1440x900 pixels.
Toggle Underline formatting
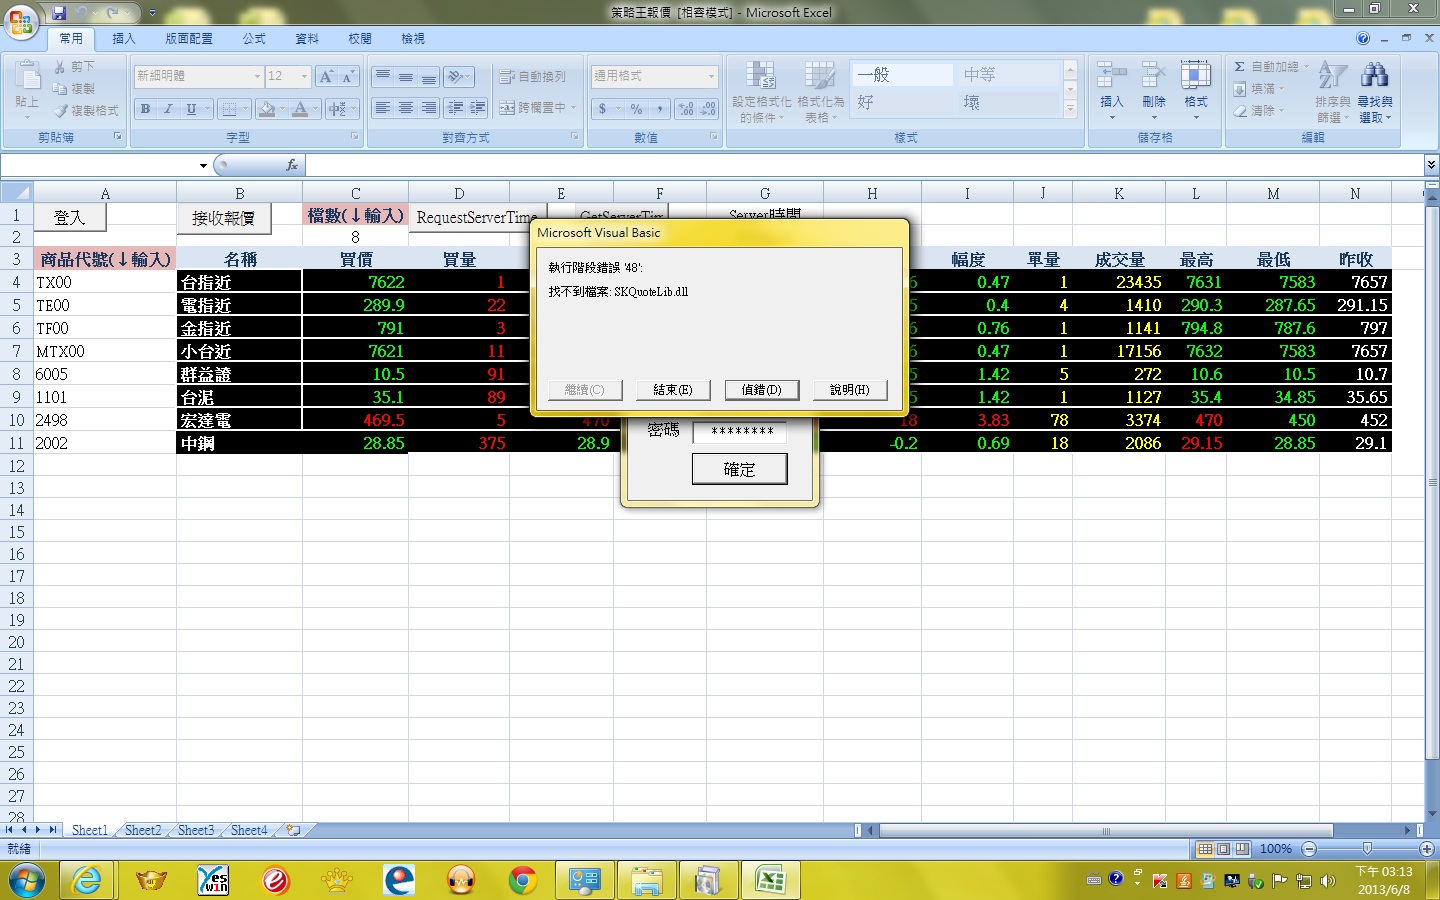point(191,108)
